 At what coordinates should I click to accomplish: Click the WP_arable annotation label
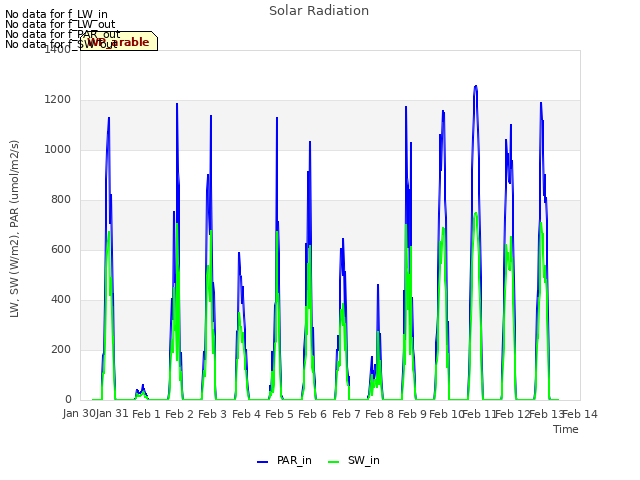[x=119, y=41]
